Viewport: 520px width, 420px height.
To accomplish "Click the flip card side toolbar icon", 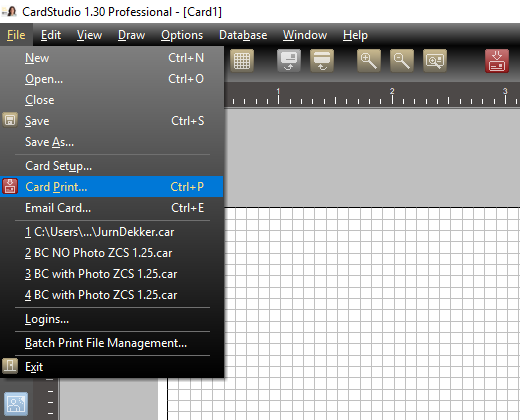I will (322, 61).
